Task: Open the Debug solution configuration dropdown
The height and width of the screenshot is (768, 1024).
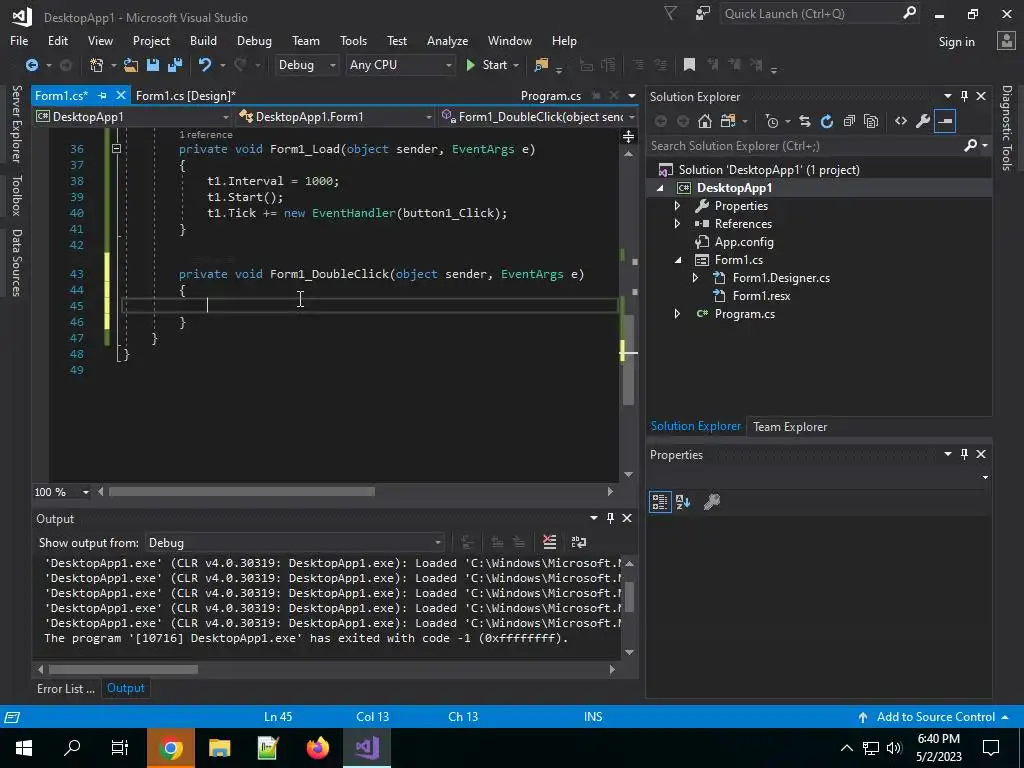Action: tap(306, 65)
